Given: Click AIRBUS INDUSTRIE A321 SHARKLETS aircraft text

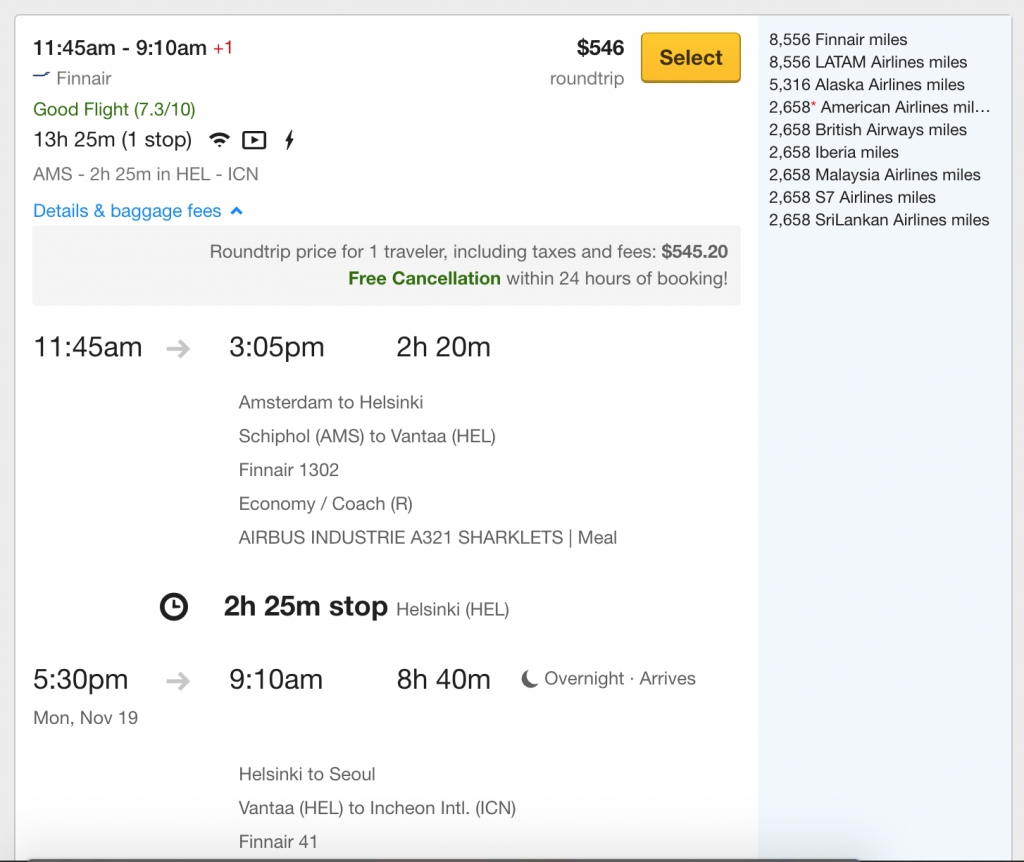Looking at the screenshot, I should click(x=400, y=537).
